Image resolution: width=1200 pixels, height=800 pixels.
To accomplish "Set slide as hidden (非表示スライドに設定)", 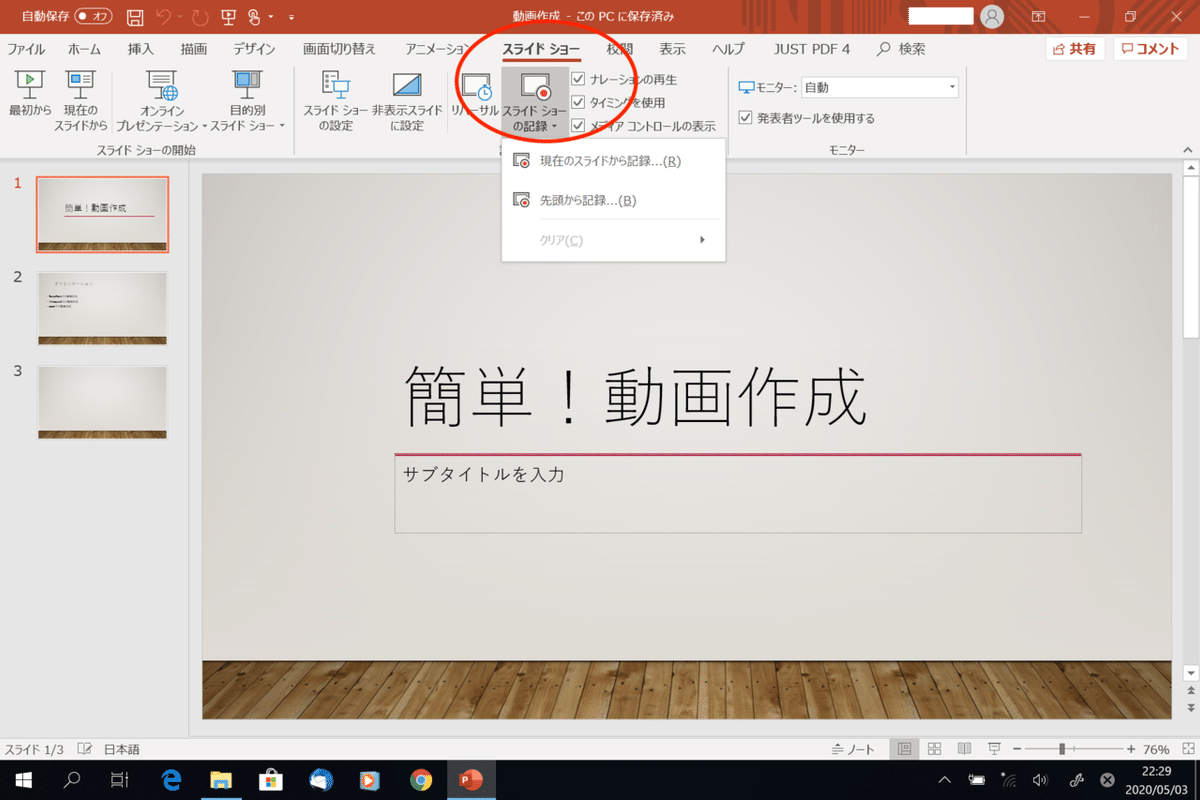I will tap(407, 99).
